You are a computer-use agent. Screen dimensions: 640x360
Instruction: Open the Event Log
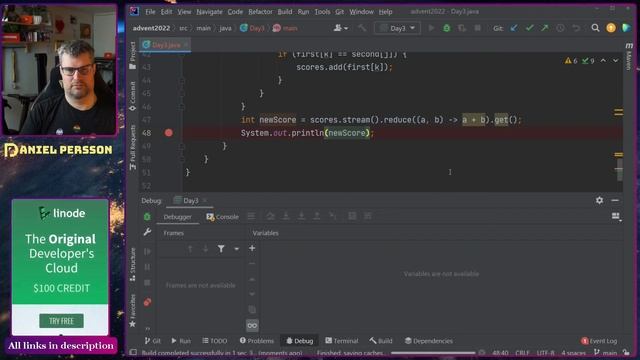(599, 341)
